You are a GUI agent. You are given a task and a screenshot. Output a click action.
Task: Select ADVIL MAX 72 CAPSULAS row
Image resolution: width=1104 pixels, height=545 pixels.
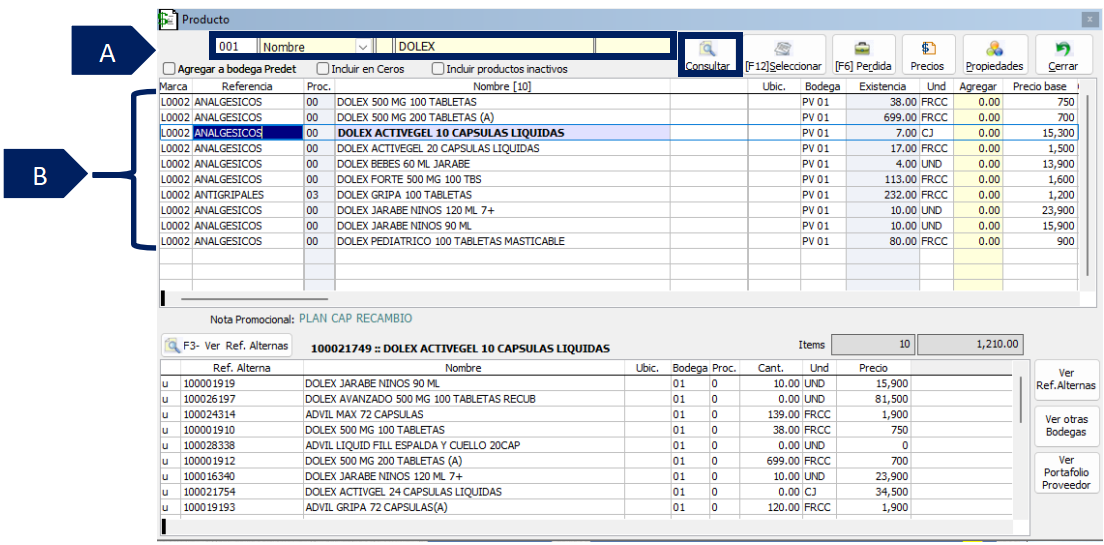coord(586,415)
